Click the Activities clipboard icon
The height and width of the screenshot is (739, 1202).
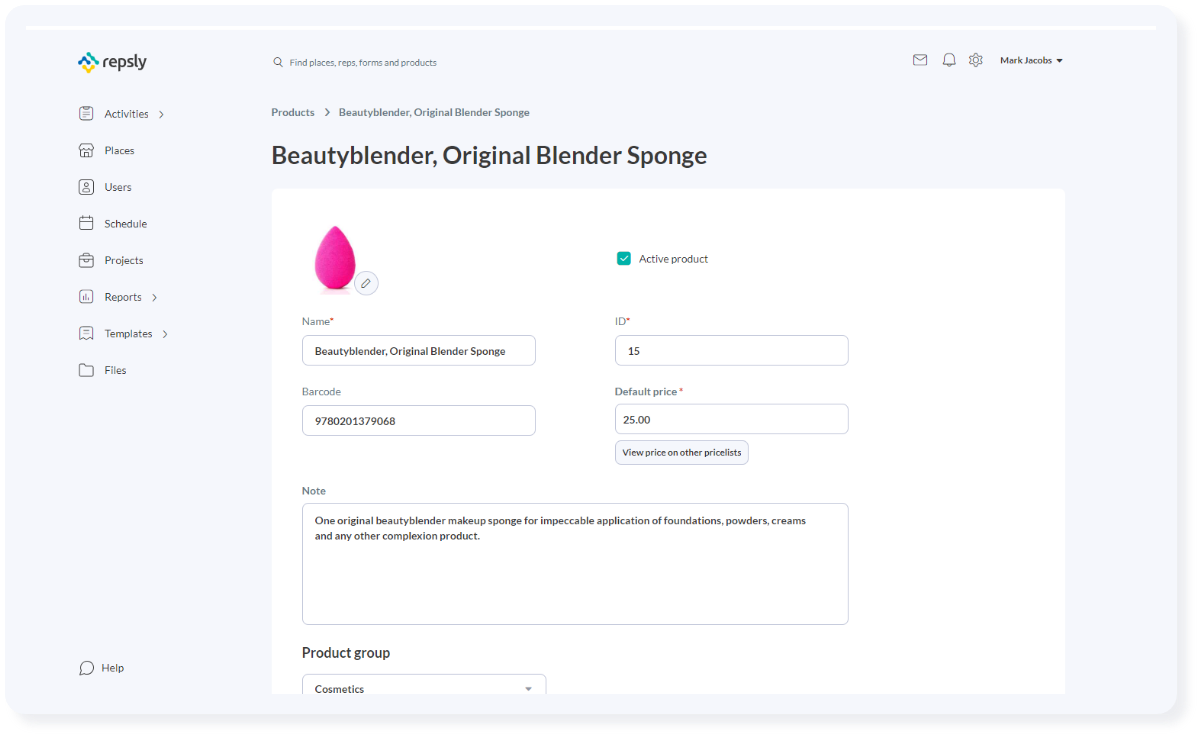86,114
